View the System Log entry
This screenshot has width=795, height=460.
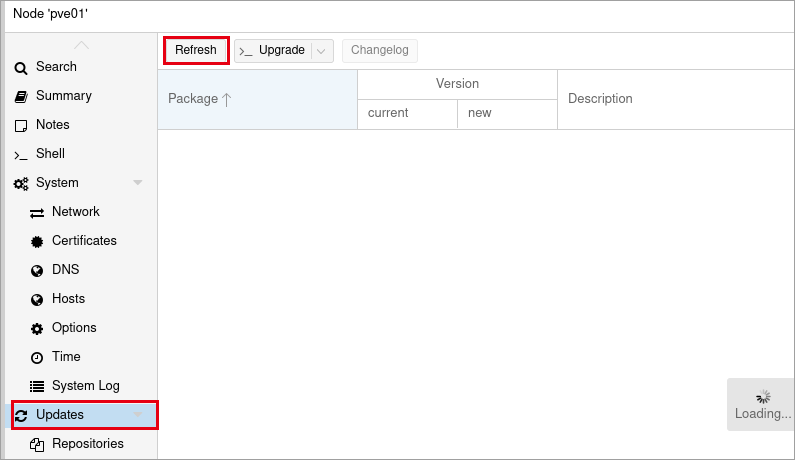point(86,385)
